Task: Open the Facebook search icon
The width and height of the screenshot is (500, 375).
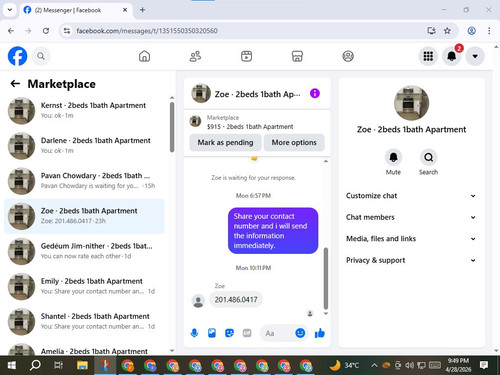Action: coord(41,56)
